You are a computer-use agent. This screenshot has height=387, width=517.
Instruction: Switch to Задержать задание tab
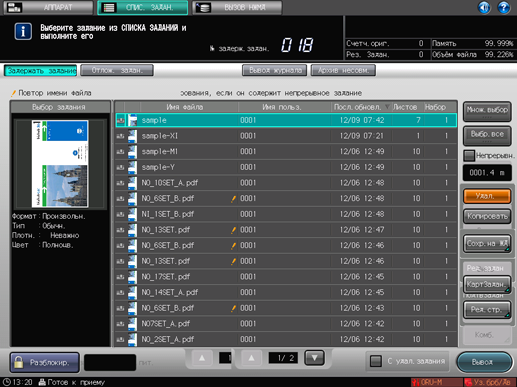[x=41, y=71]
